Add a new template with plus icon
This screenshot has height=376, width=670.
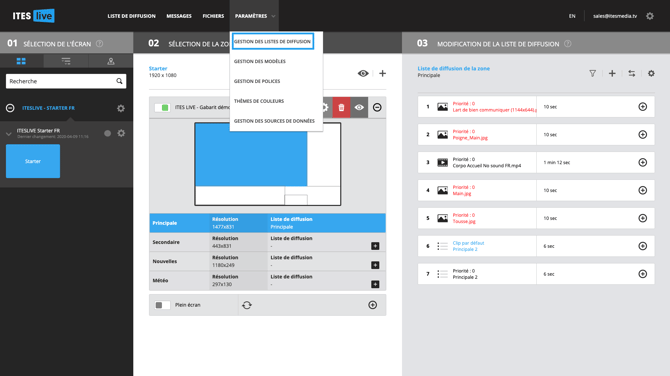pyautogui.click(x=382, y=73)
